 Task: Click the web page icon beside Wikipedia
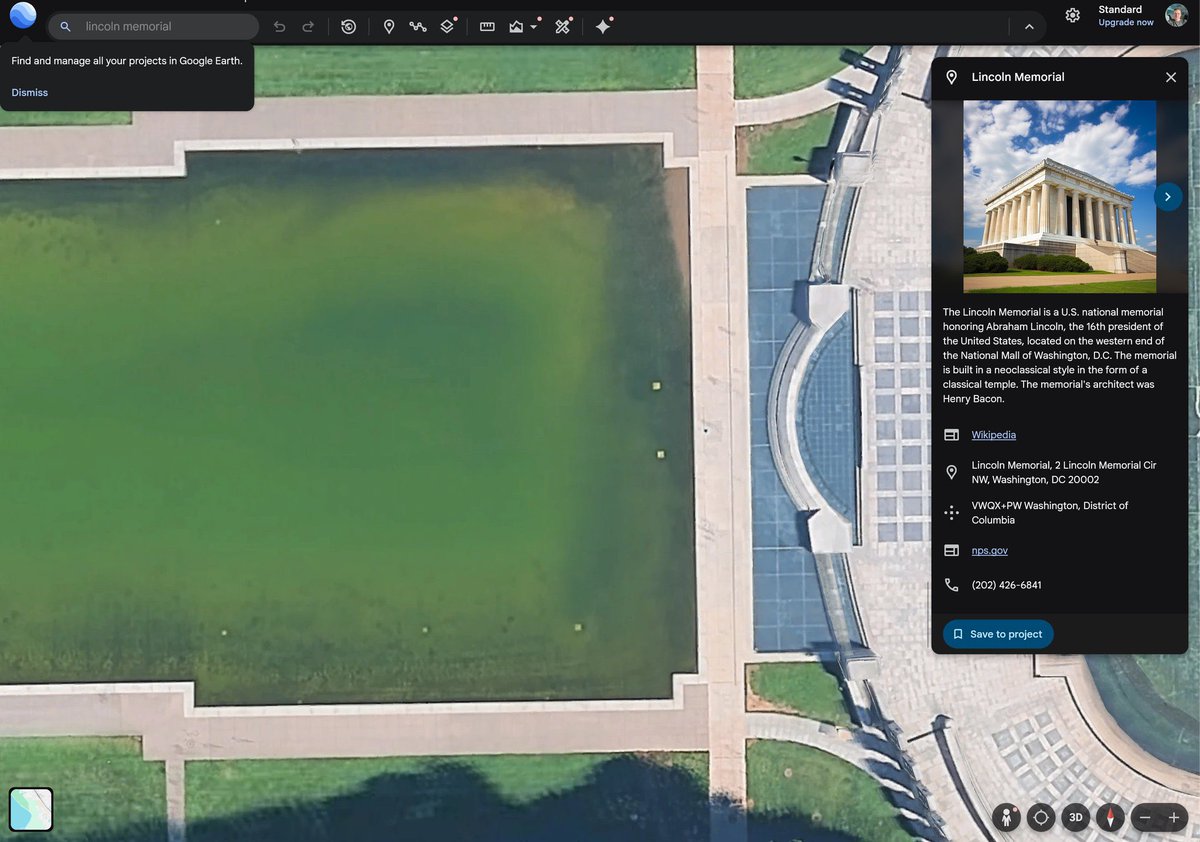click(x=951, y=435)
